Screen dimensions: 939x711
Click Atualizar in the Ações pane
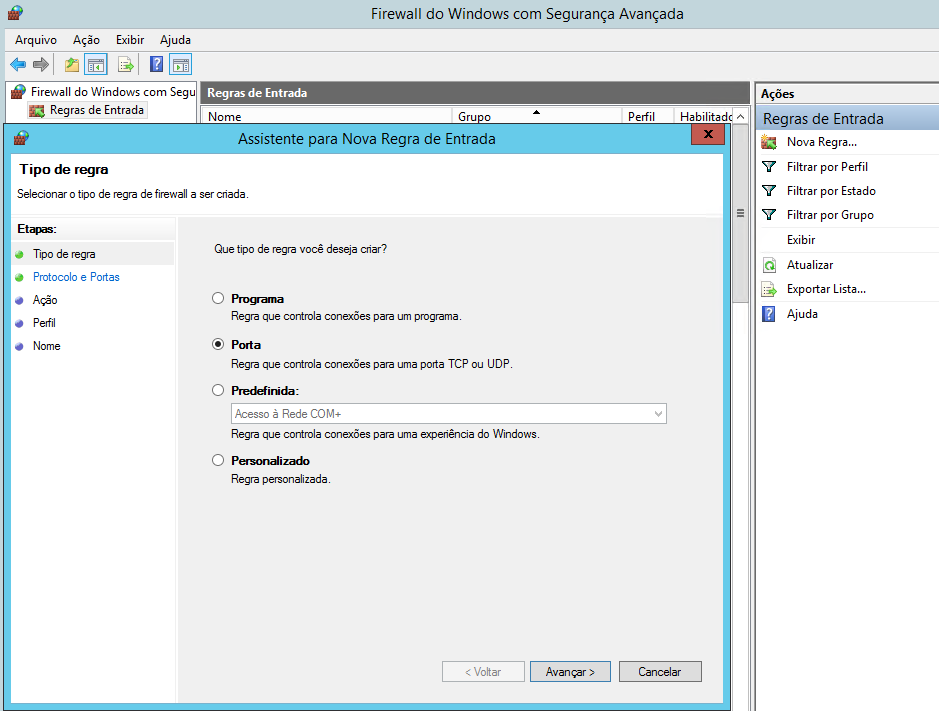[x=810, y=265]
